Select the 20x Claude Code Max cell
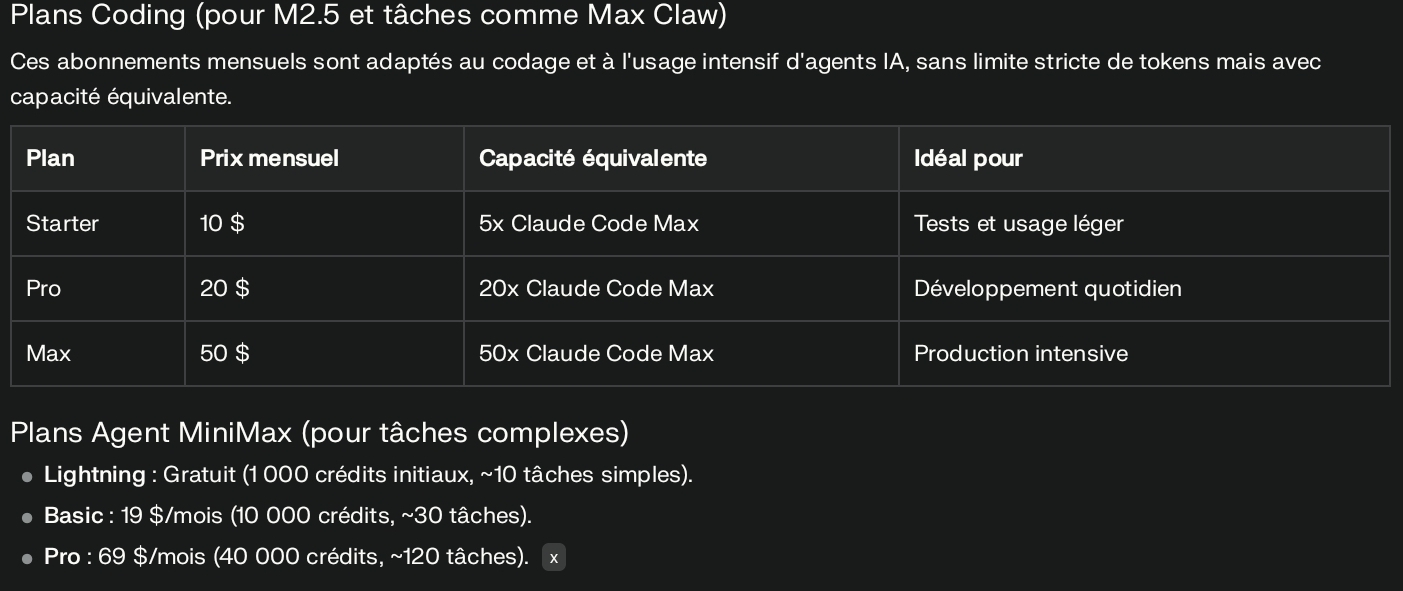 pyautogui.click(x=681, y=288)
